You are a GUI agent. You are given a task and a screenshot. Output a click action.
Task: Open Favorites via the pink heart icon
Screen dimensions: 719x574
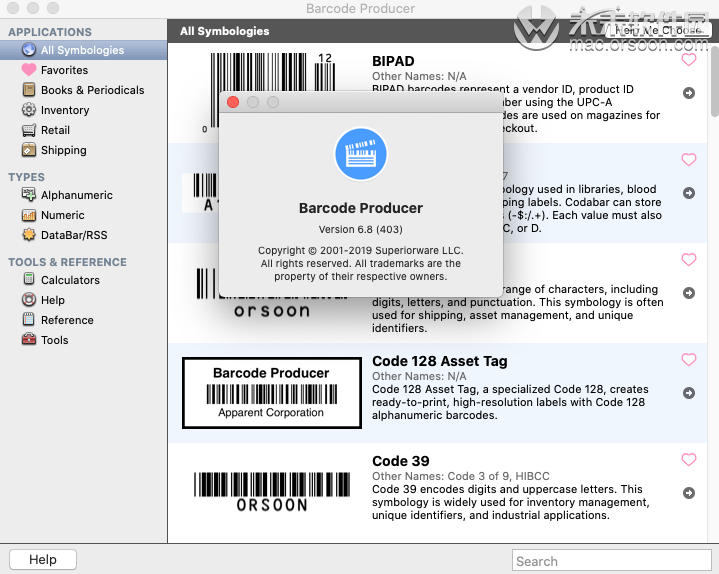click(29, 69)
